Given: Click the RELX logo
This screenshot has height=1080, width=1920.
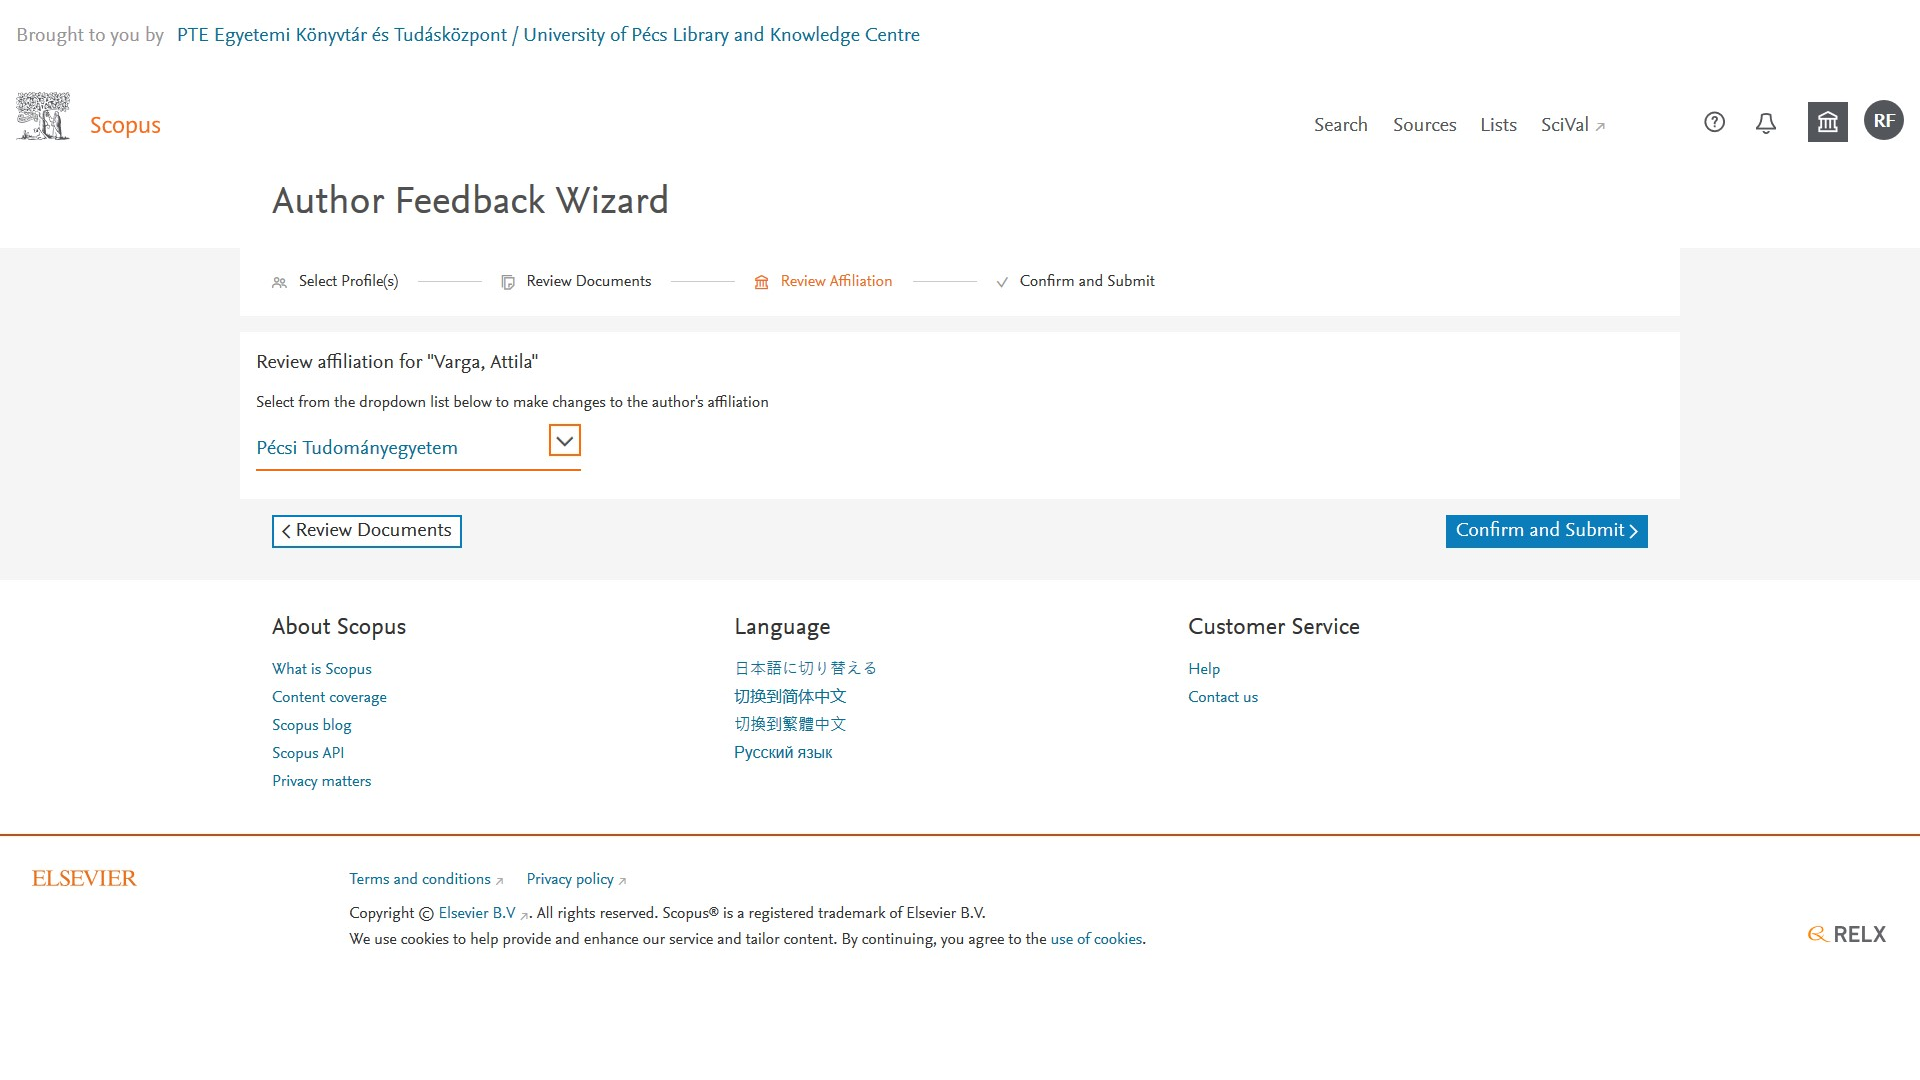Looking at the screenshot, I should (x=1846, y=934).
